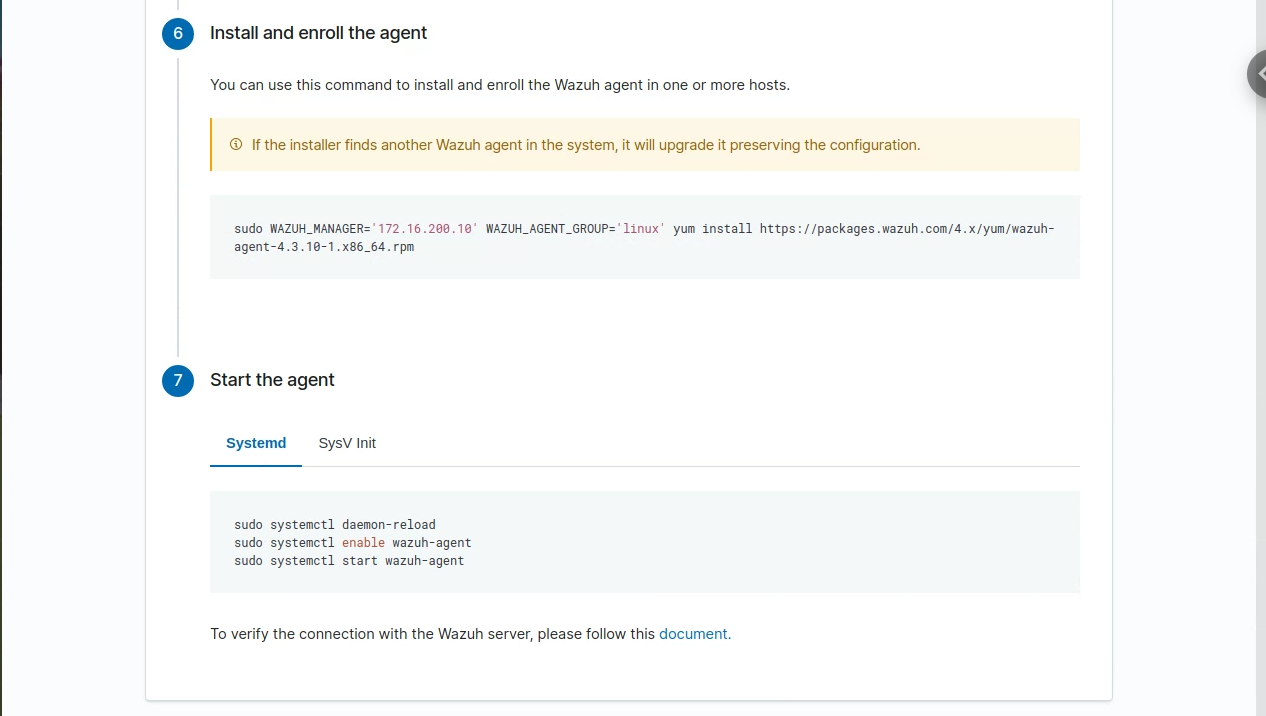Click the info icon in the upgrade warning
Viewport: 1266px width, 716px height.
click(x=236, y=145)
